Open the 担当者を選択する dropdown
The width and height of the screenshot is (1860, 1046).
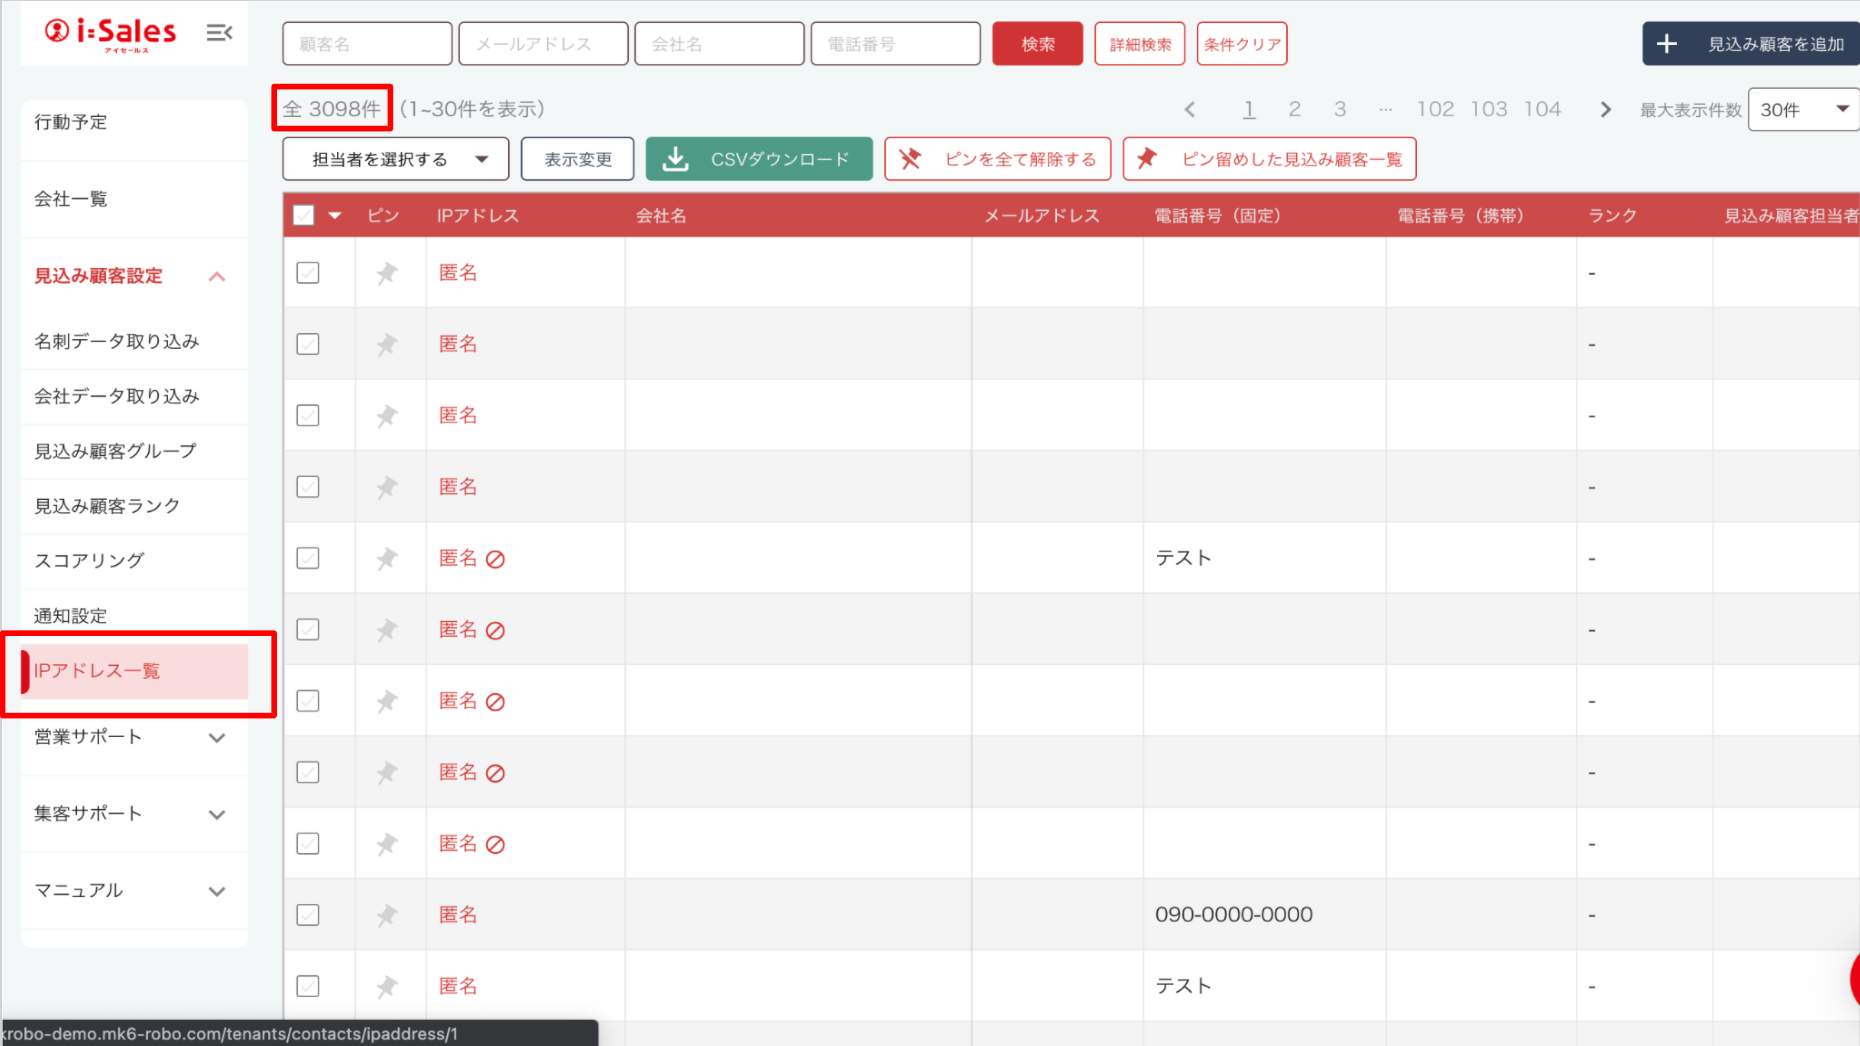(395, 159)
